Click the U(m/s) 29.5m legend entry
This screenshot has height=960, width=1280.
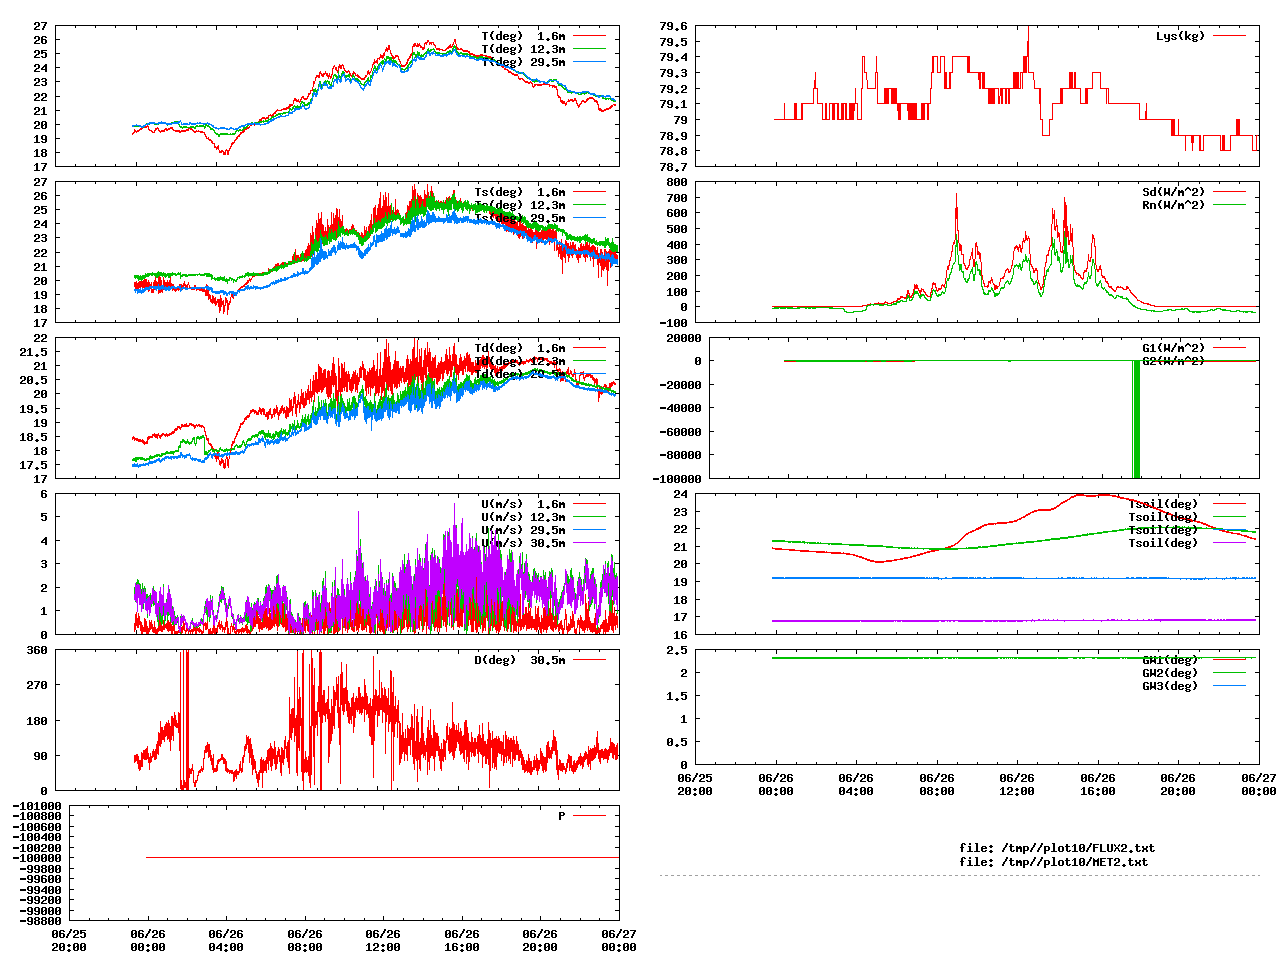tap(523, 530)
